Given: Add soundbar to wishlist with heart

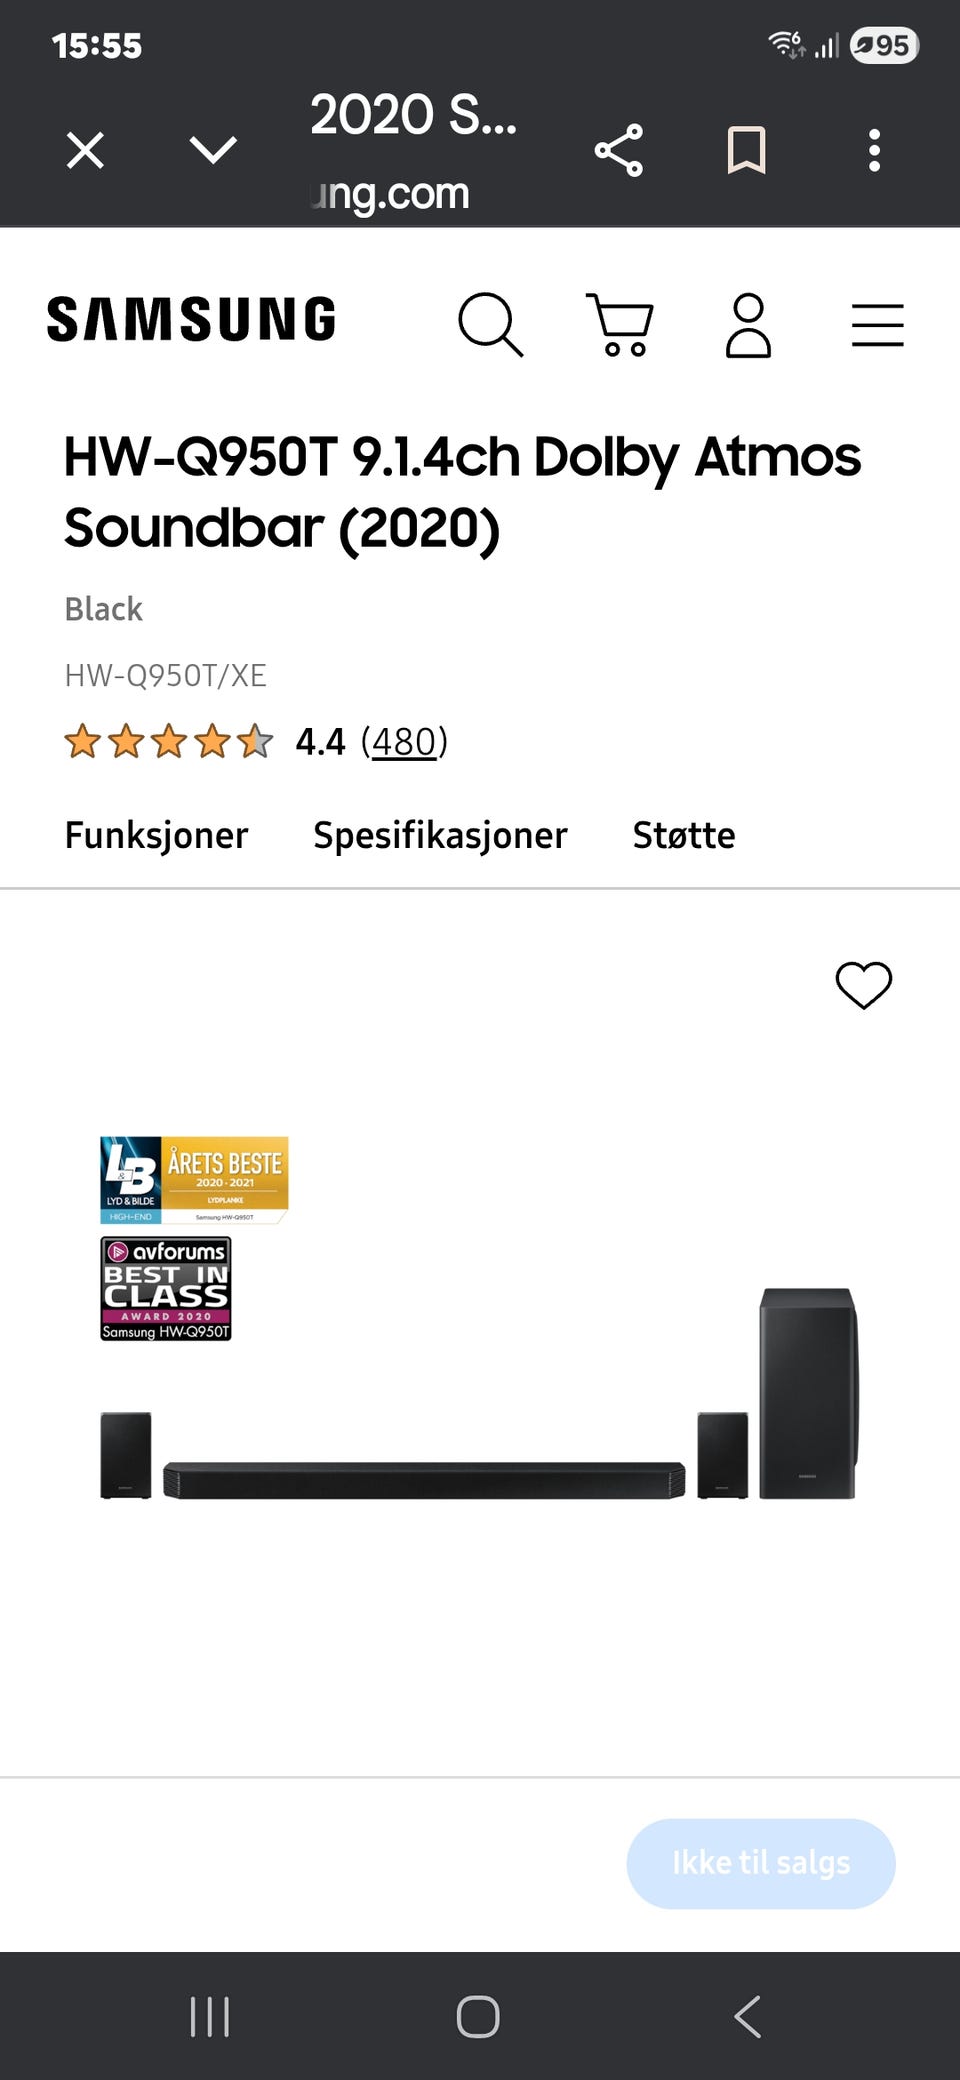Looking at the screenshot, I should [x=864, y=985].
